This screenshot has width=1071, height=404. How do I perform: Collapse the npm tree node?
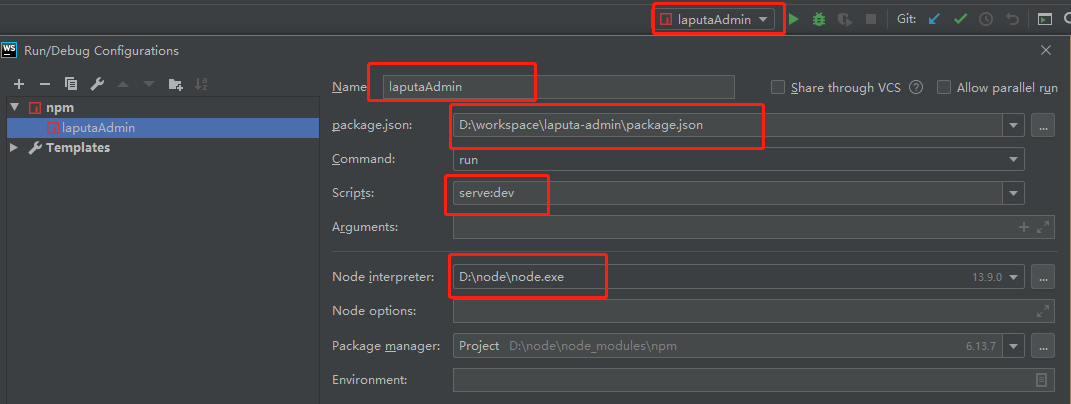pyautogui.click(x=14, y=107)
